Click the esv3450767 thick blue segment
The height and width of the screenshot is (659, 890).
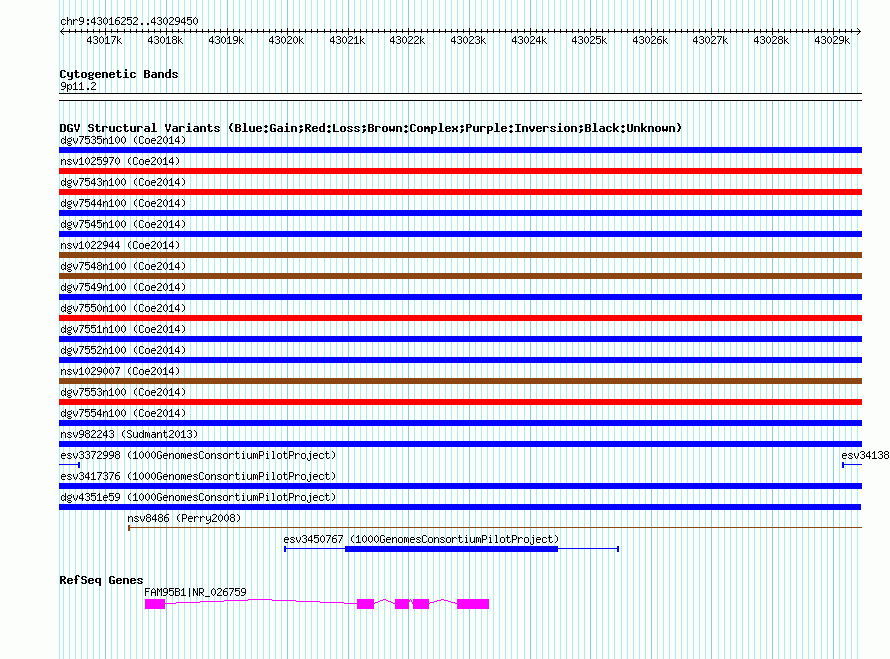(451, 549)
